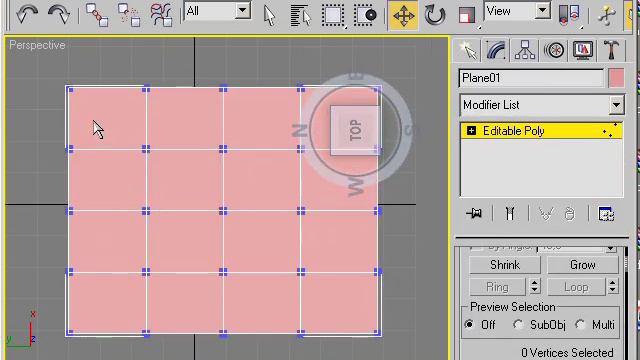Click the Plane01 object name field
The width and height of the screenshot is (640, 360).
531,78
